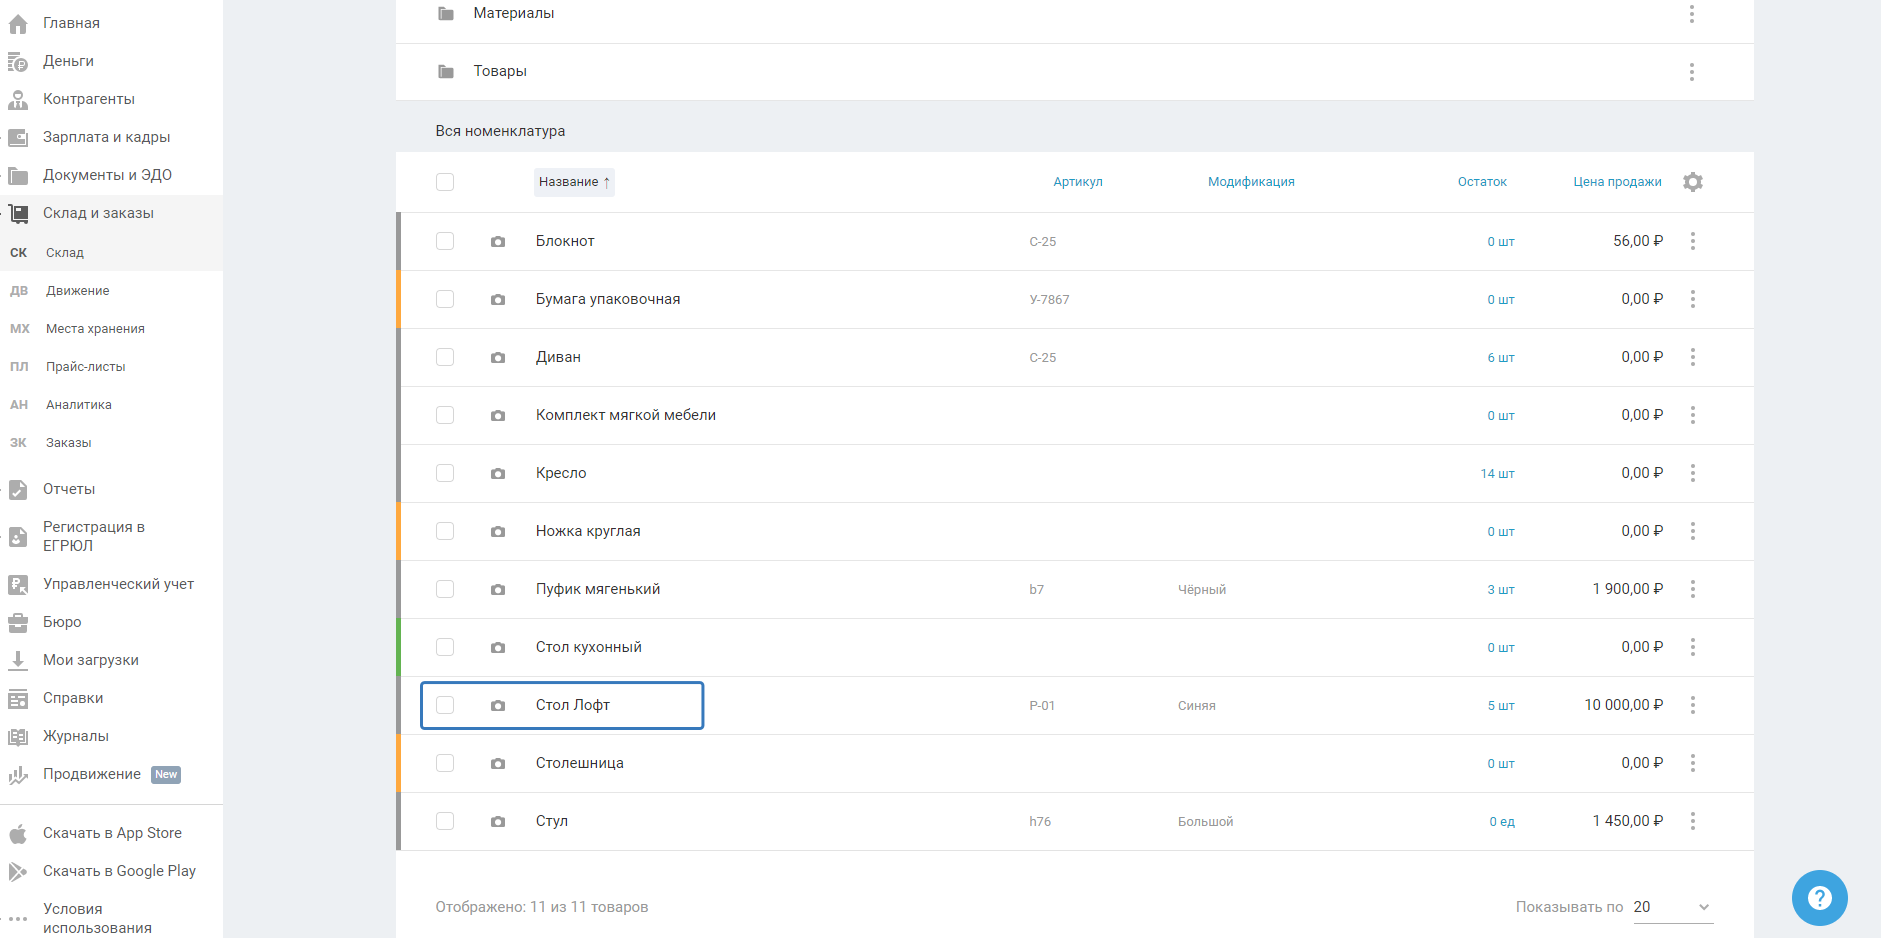Check the Блокнот row checkbox
Image resolution: width=1881 pixels, height=938 pixels.
coord(445,241)
